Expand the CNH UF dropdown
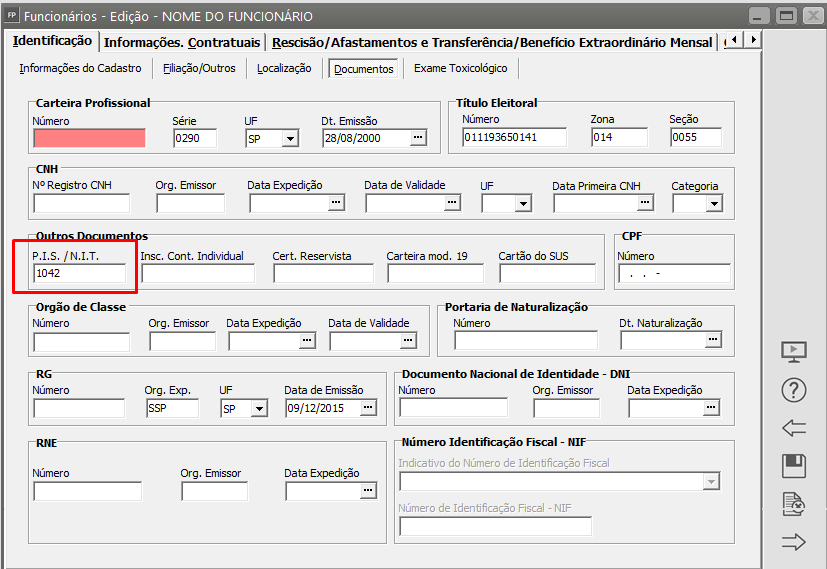The width and height of the screenshot is (827, 569). [522, 204]
